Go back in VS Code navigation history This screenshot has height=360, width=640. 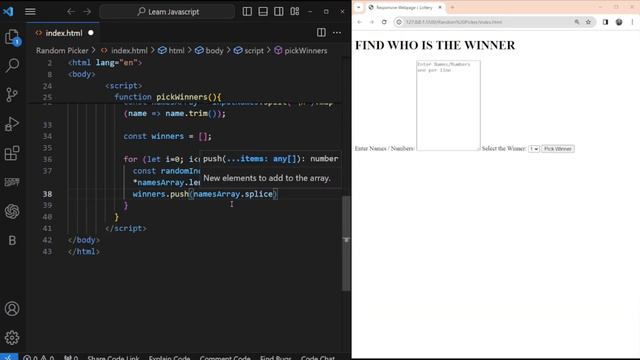(71, 11)
